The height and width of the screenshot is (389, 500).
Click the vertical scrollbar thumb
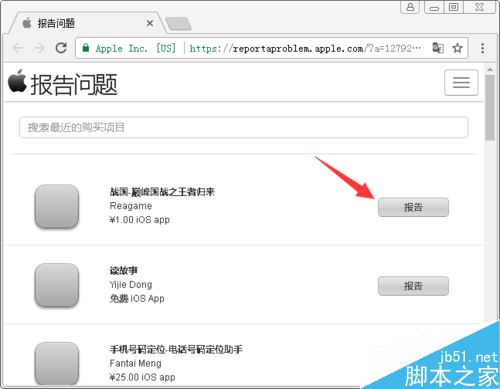point(490,108)
